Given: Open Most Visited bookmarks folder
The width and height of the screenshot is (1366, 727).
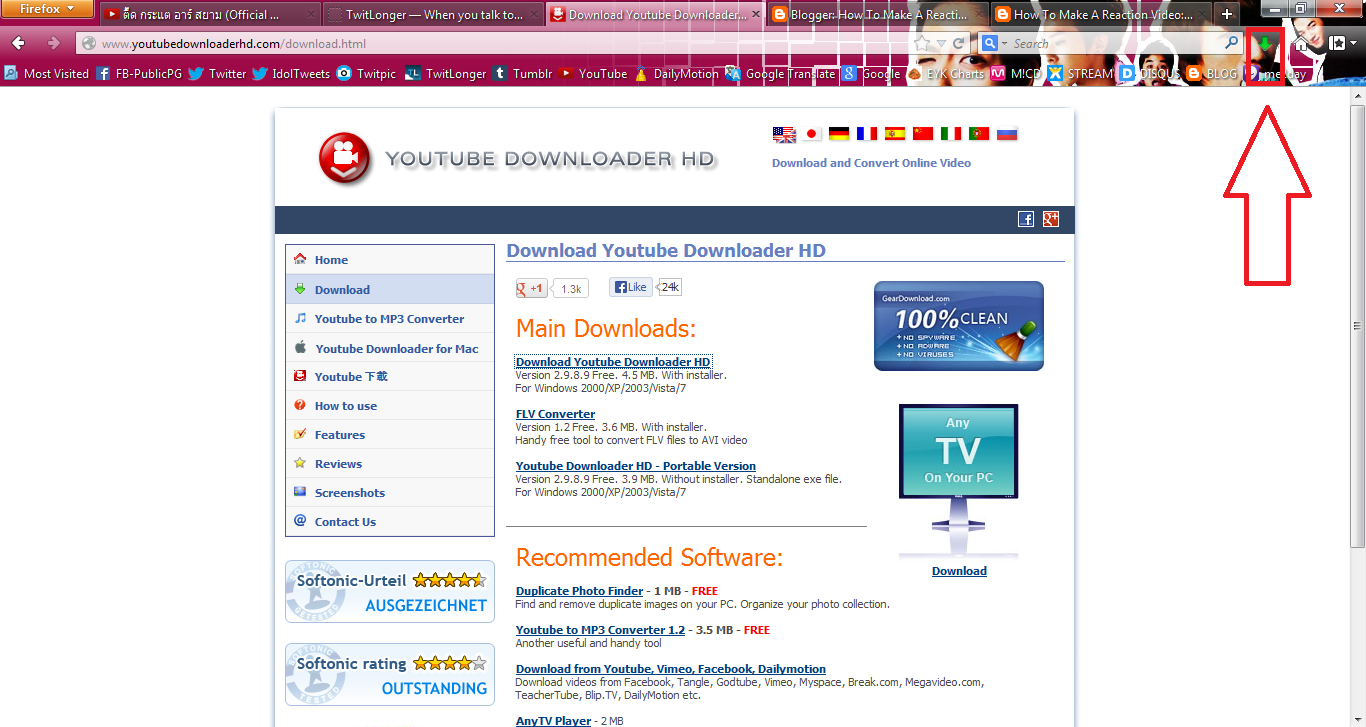Looking at the screenshot, I should [47, 73].
